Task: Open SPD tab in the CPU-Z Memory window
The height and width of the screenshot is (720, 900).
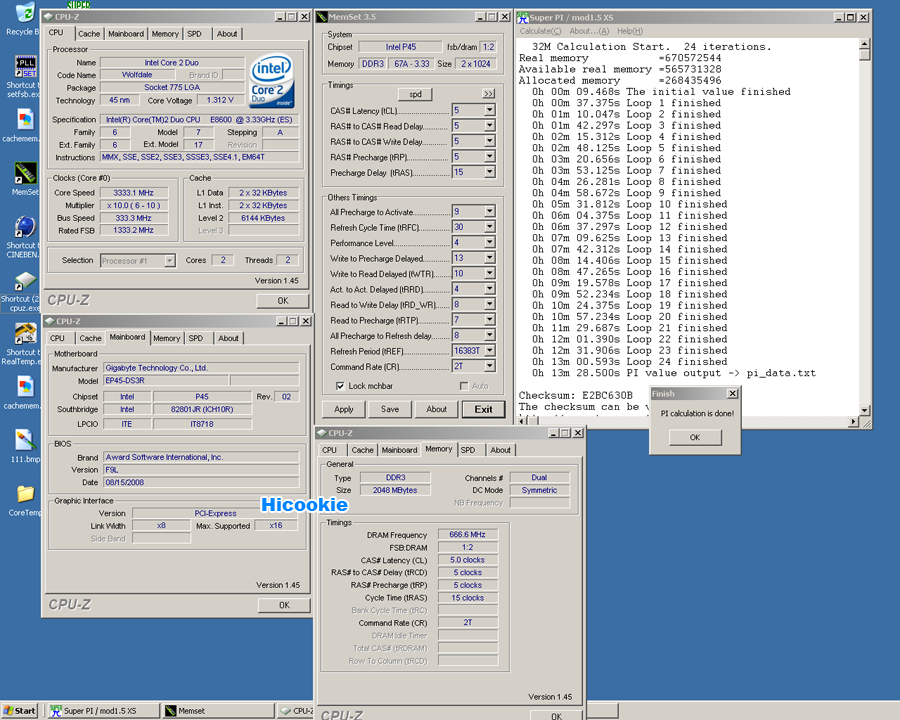Action: coord(468,450)
